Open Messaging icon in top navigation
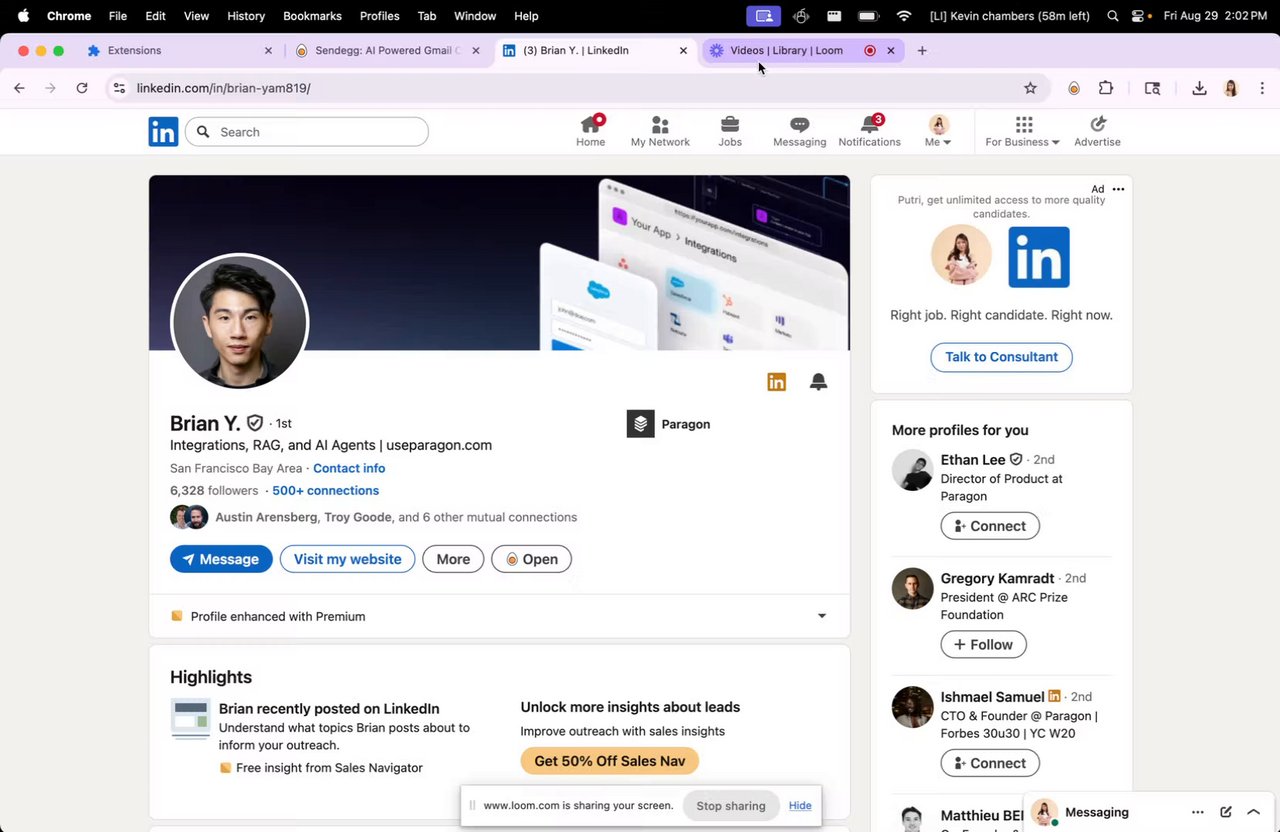The height and width of the screenshot is (832, 1280). tap(799, 131)
